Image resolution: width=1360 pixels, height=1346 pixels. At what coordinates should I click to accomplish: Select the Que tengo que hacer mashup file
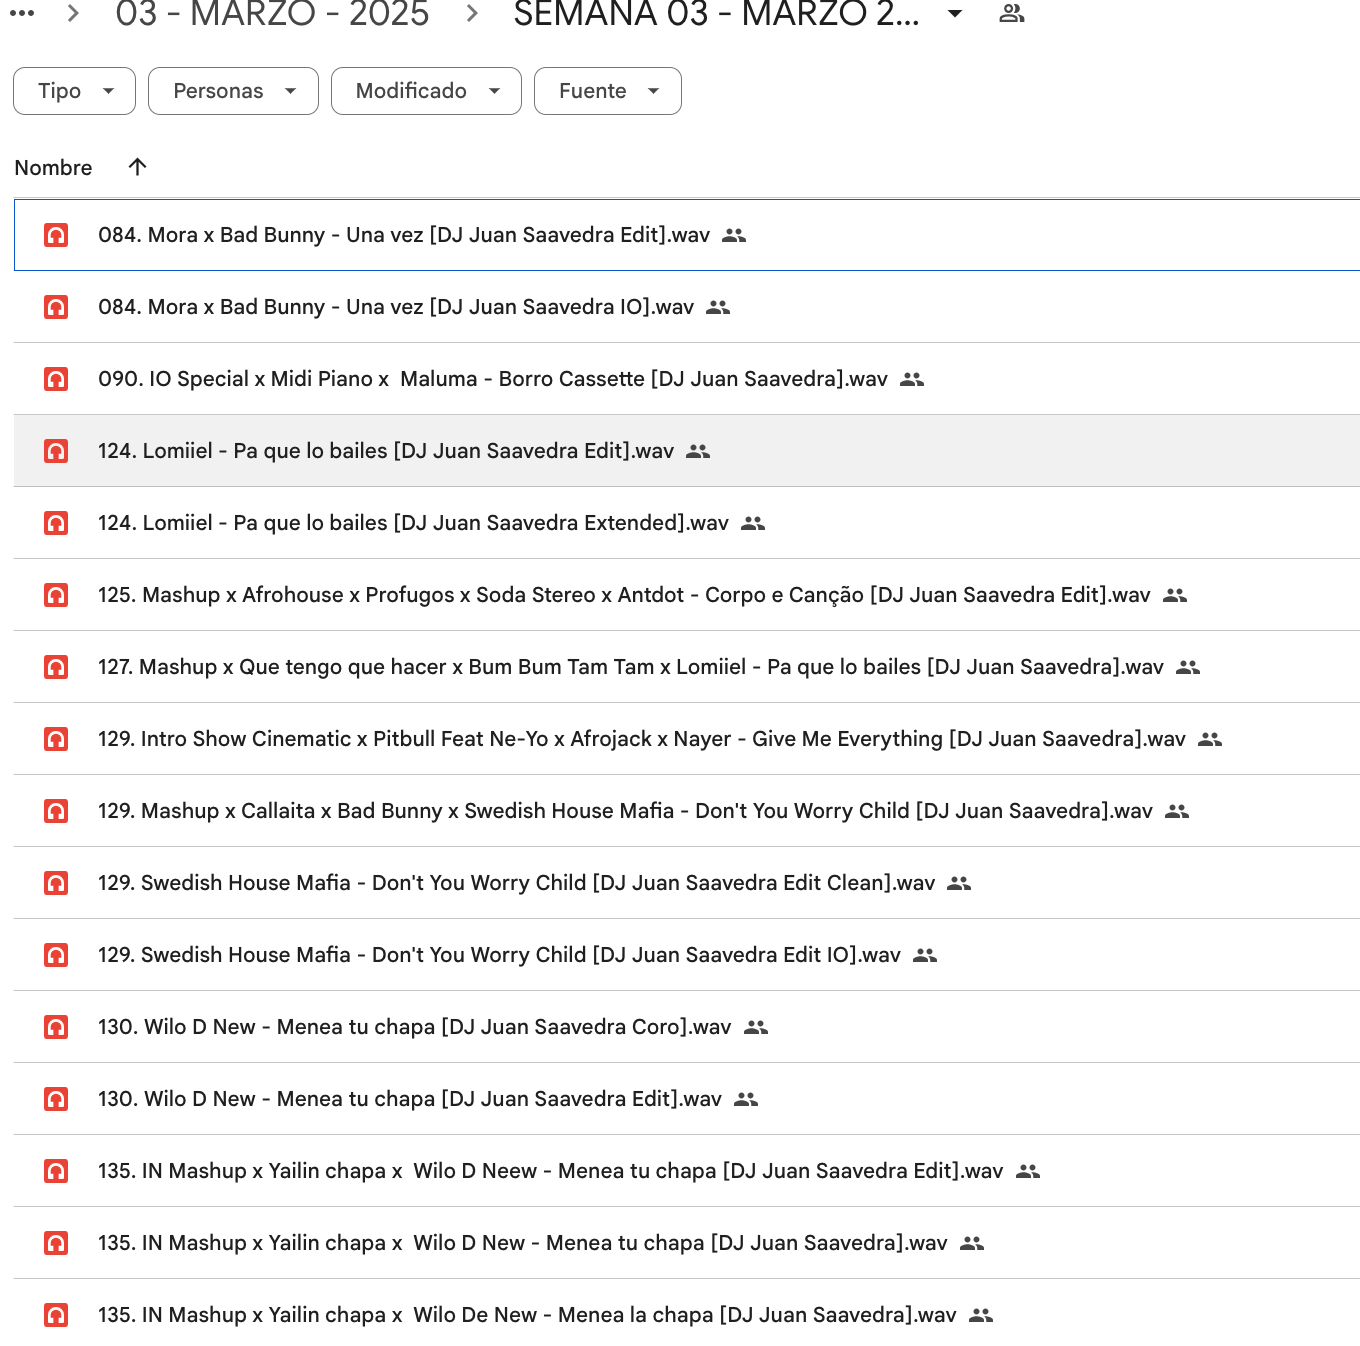pyautogui.click(x=630, y=667)
